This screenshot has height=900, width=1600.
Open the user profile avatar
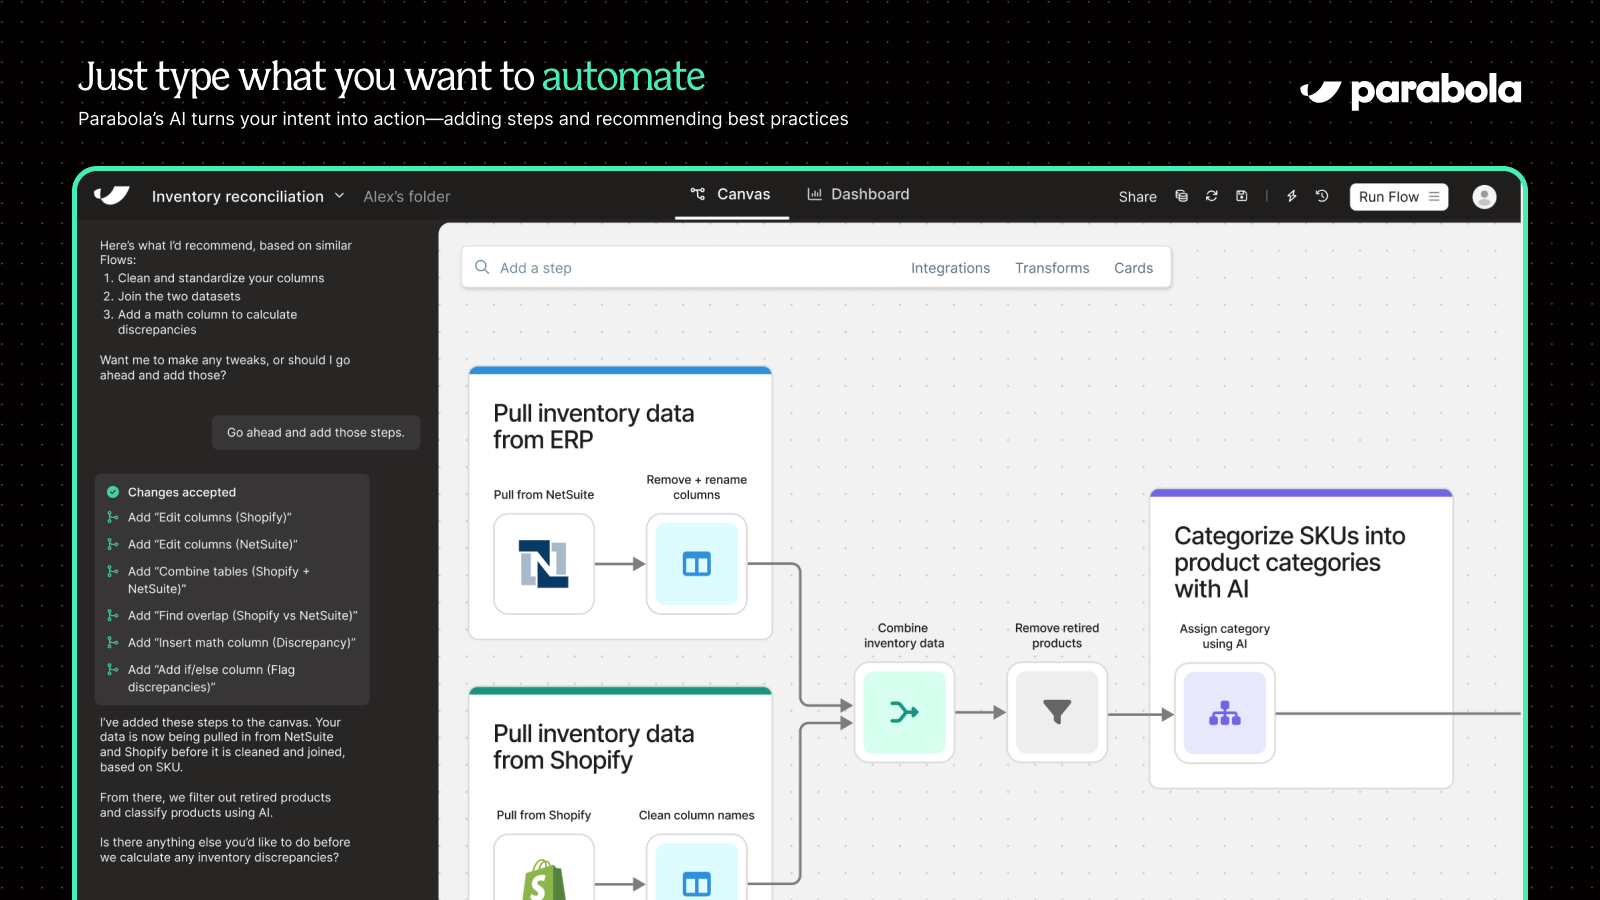[x=1485, y=197]
